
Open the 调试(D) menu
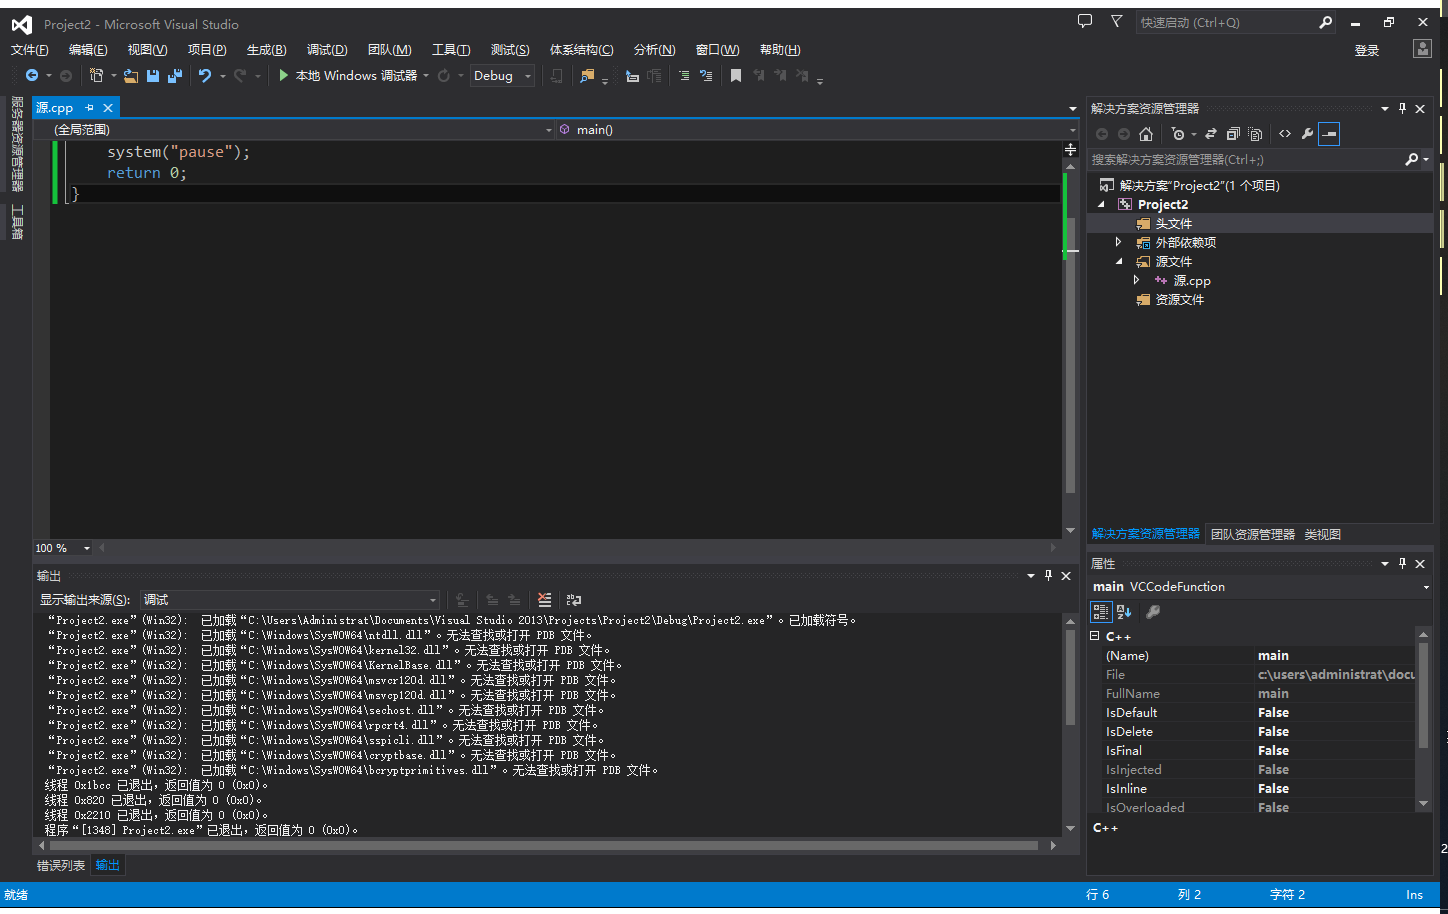tap(326, 49)
